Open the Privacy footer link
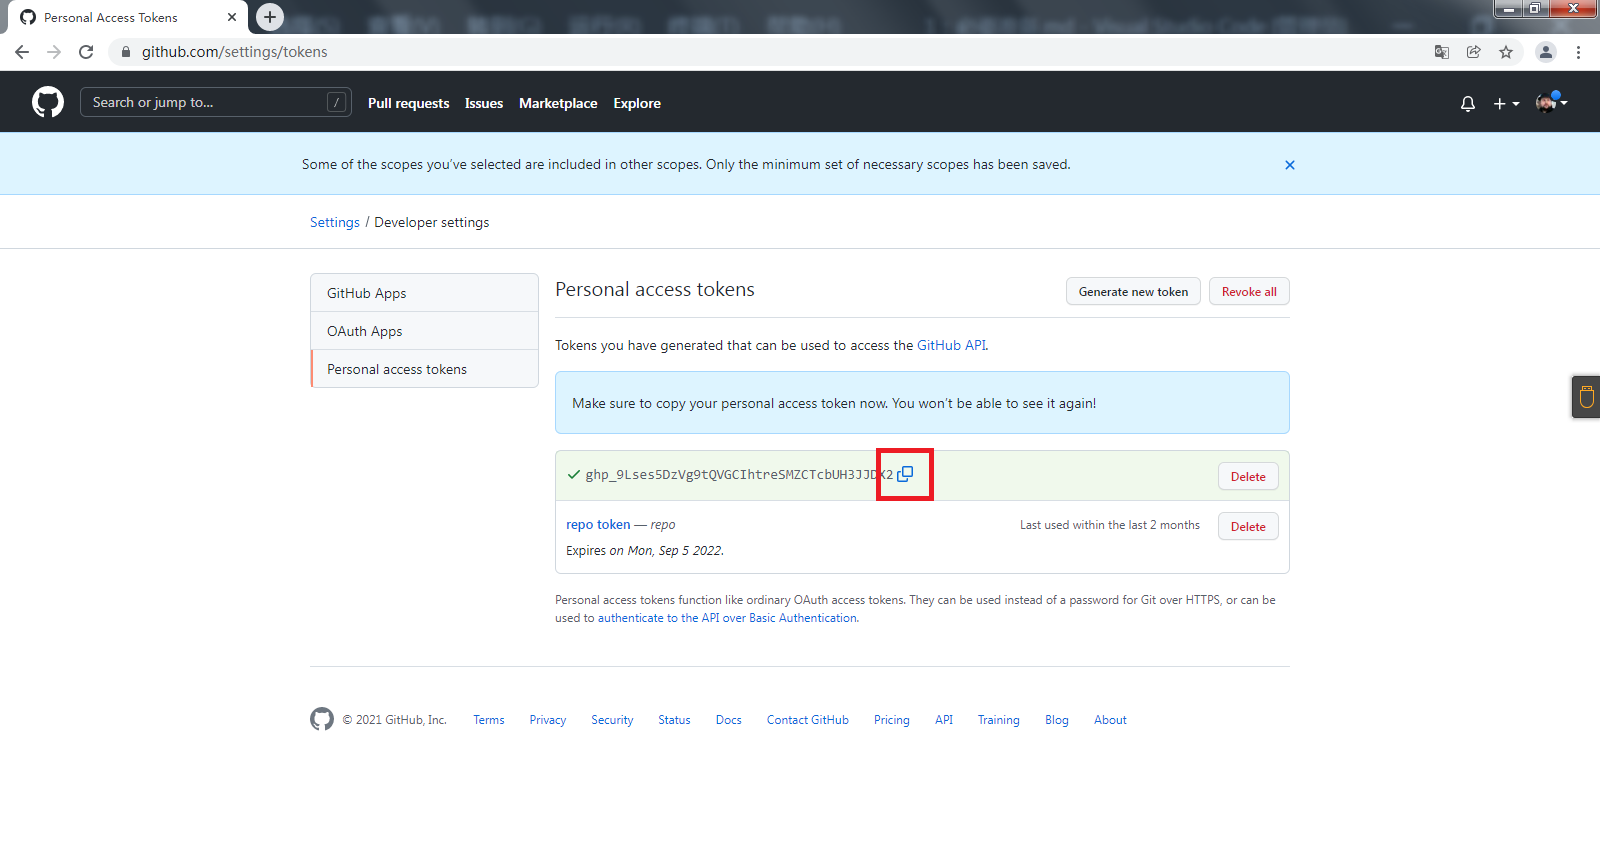The image size is (1600, 860). [x=548, y=720]
